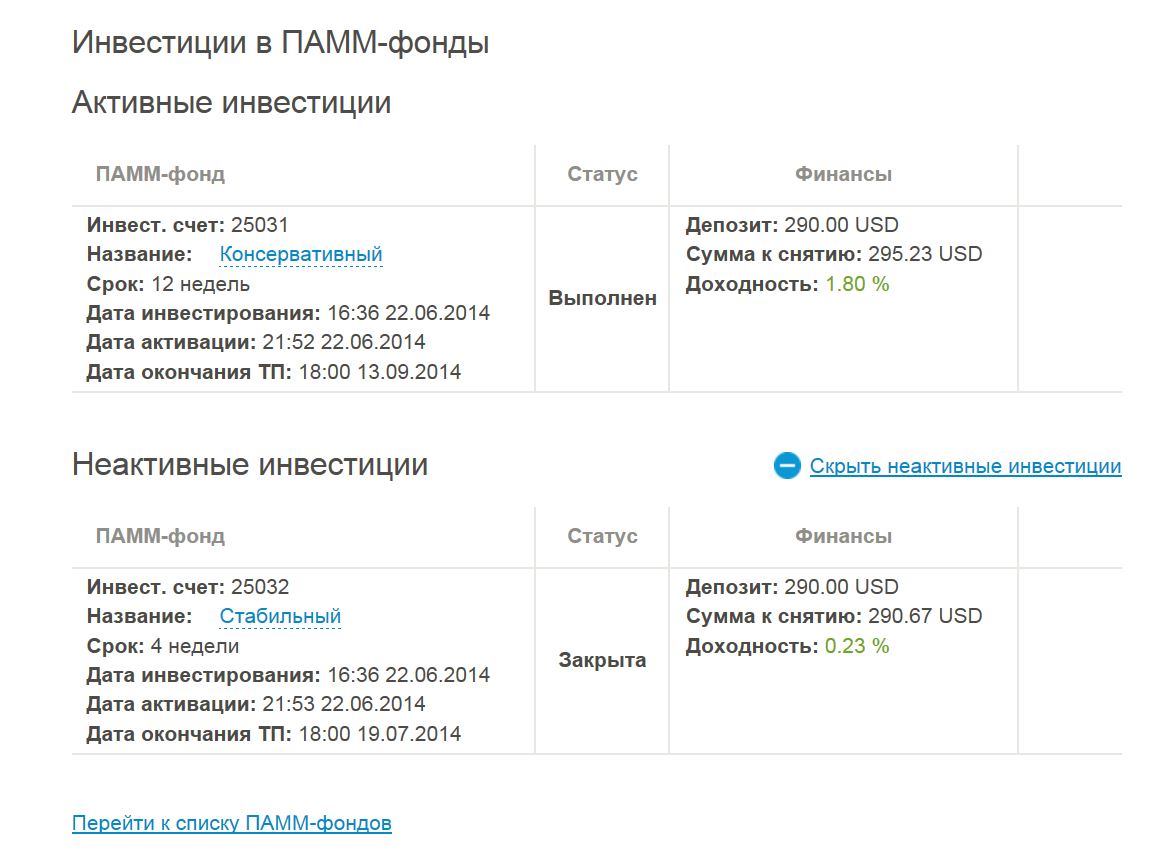Viewport: 1149px width, 860px height.
Task: Click the investment account number 25031
Action: click(x=260, y=225)
